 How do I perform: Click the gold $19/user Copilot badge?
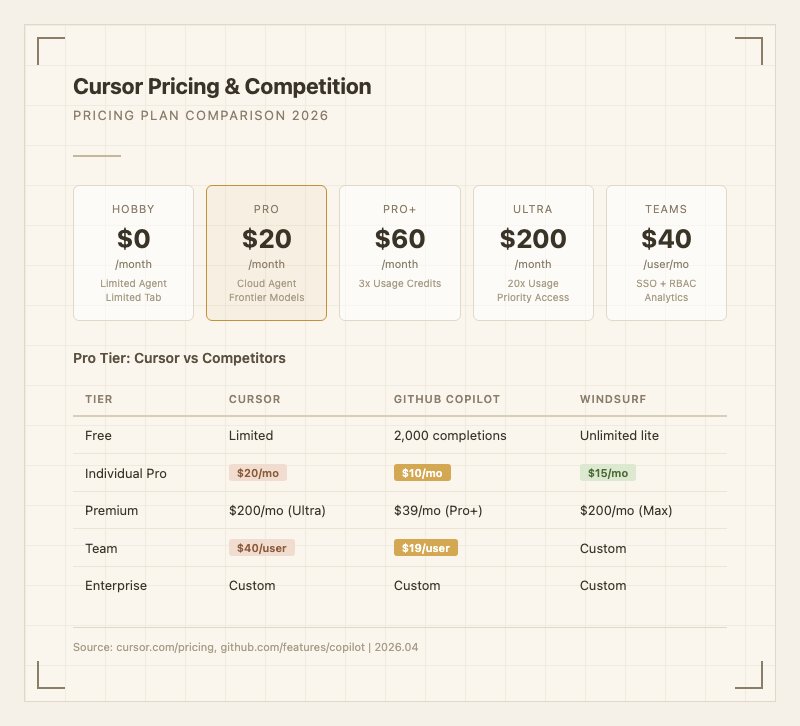tap(426, 548)
